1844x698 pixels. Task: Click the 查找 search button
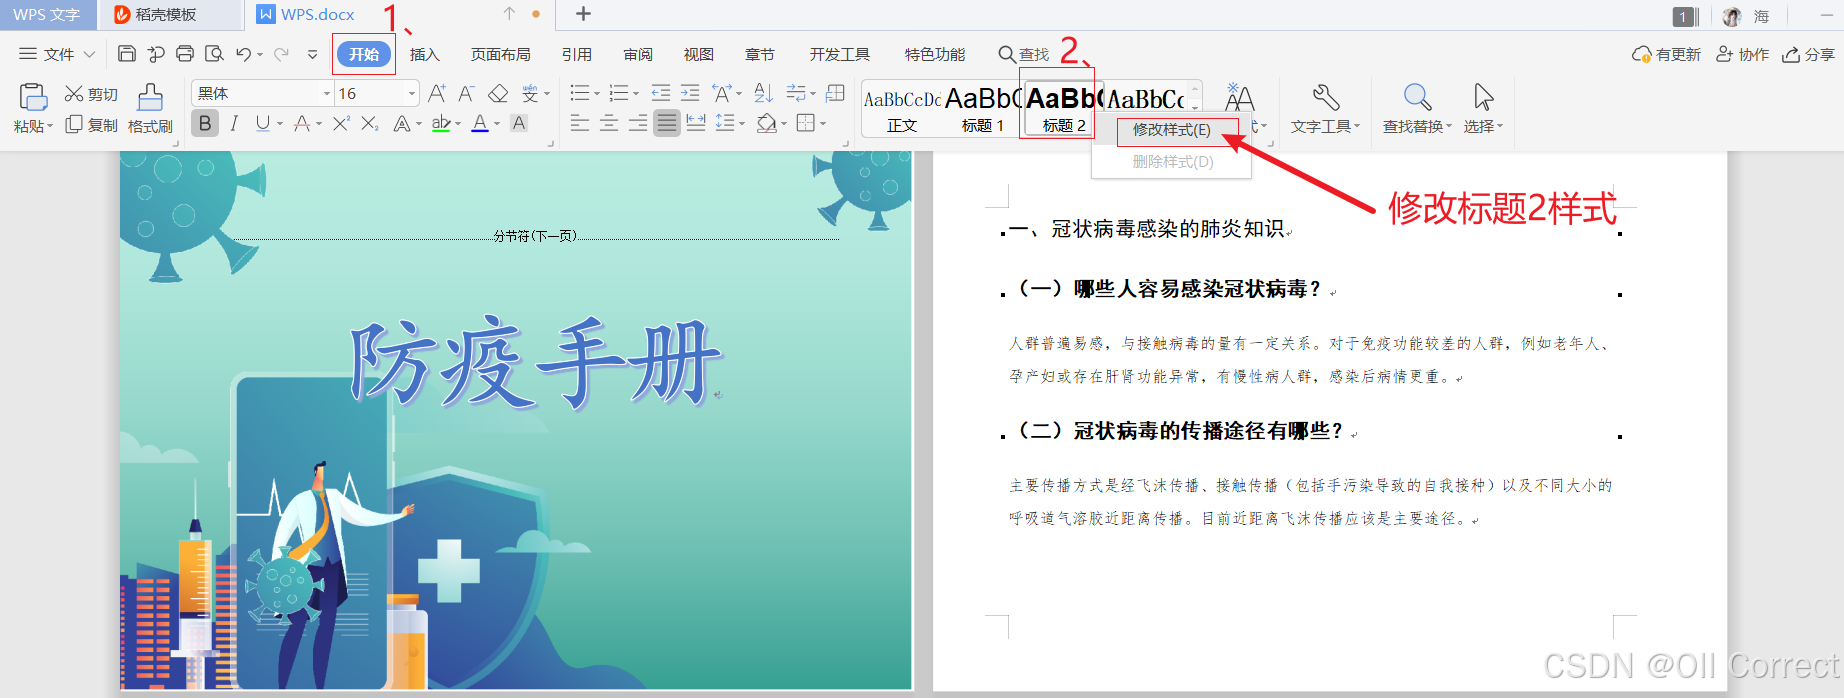coord(1024,54)
